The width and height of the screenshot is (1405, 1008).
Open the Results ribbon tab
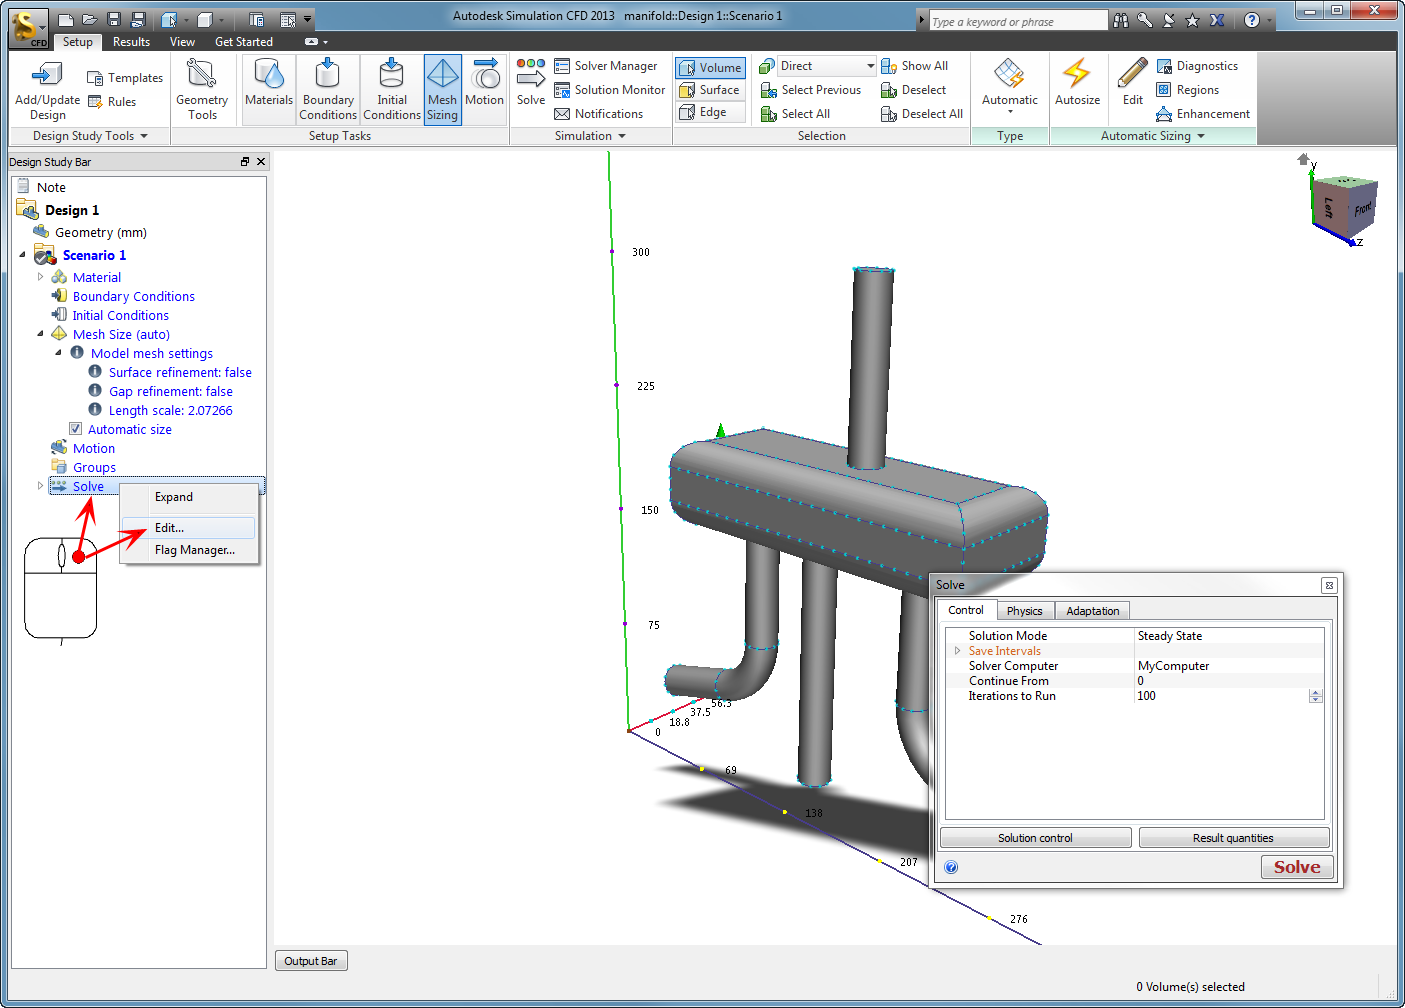click(131, 42)
